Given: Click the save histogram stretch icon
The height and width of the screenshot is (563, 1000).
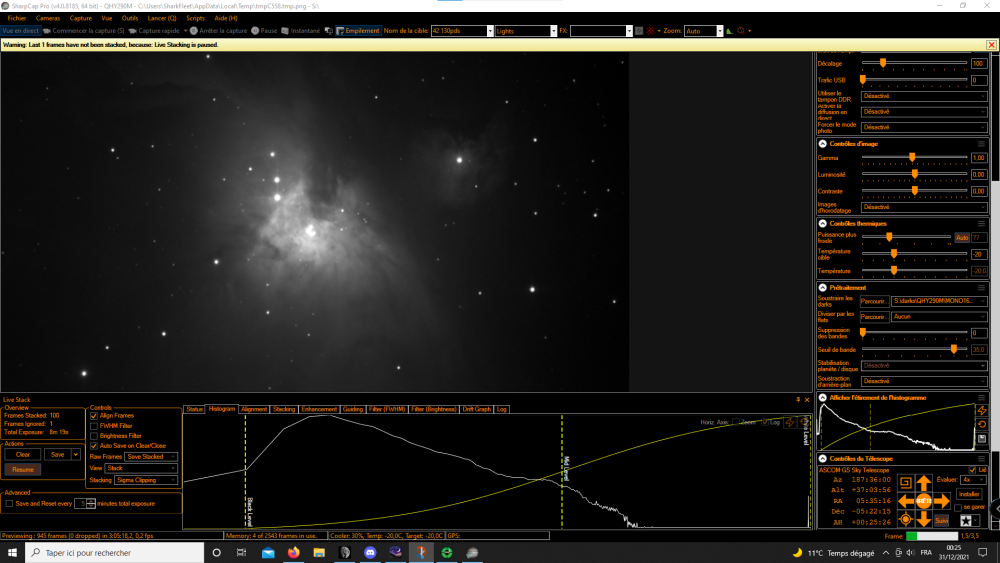Looking at the screenshot, I should pyautogui.click(x=982, y=439).
